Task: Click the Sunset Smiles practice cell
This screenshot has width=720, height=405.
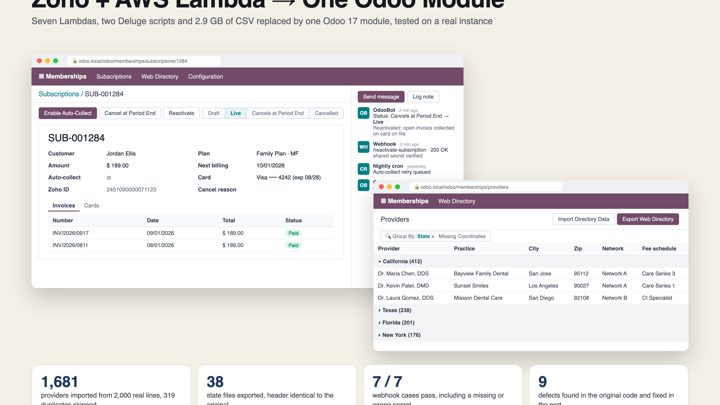Action: [471, 286]
